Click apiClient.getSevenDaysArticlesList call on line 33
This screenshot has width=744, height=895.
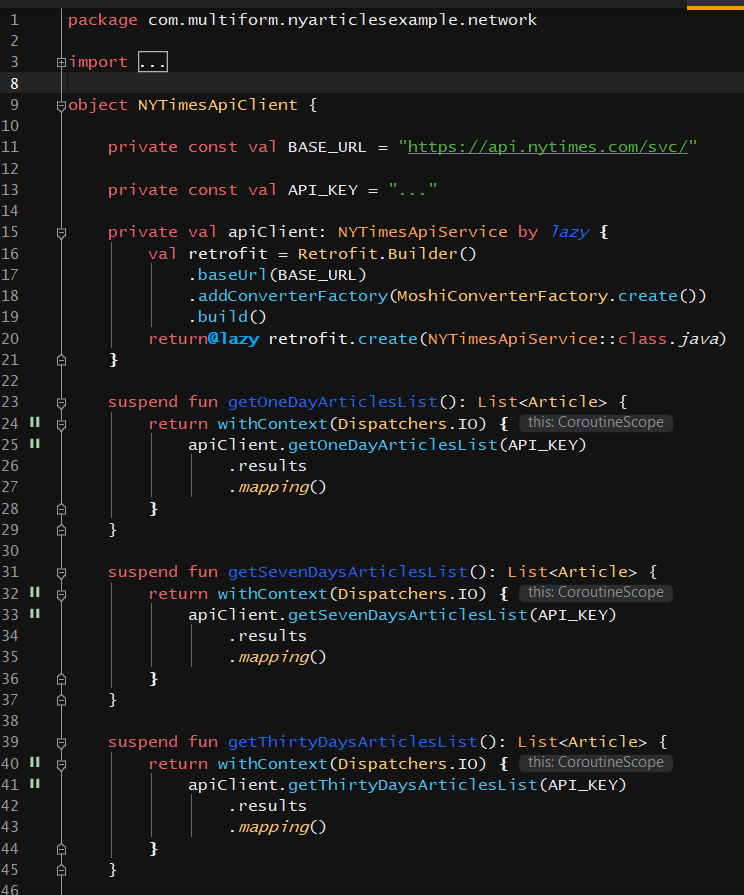[357, 615]
